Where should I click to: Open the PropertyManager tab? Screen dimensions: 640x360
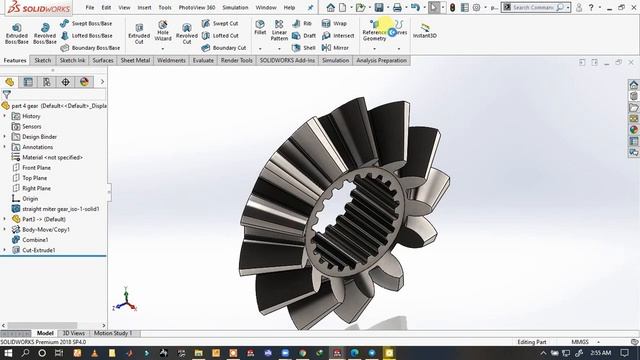(x=28, y=82)
